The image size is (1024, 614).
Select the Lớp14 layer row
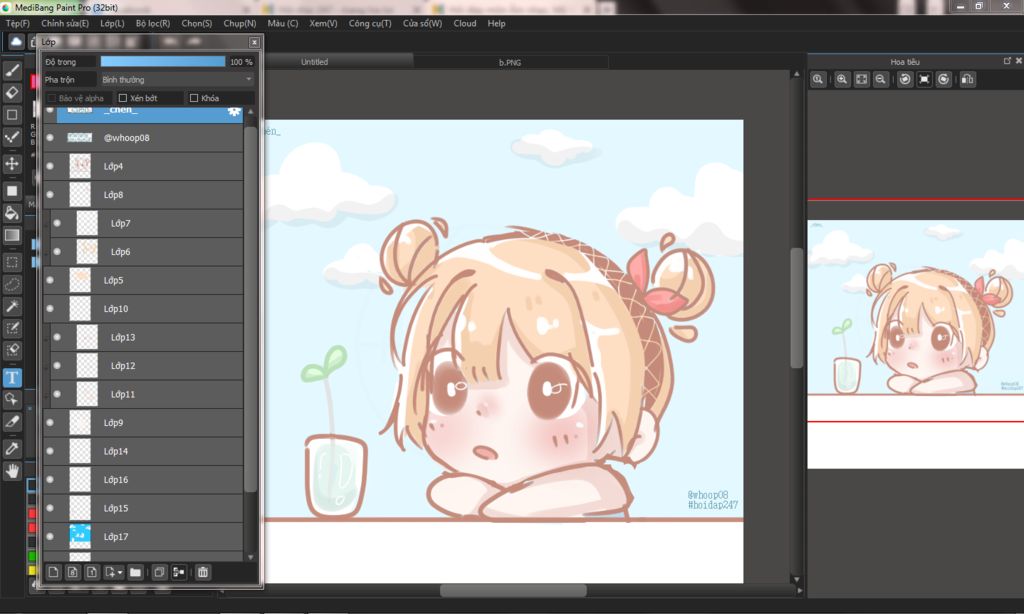pyautogui.click(x=143, y=451)
